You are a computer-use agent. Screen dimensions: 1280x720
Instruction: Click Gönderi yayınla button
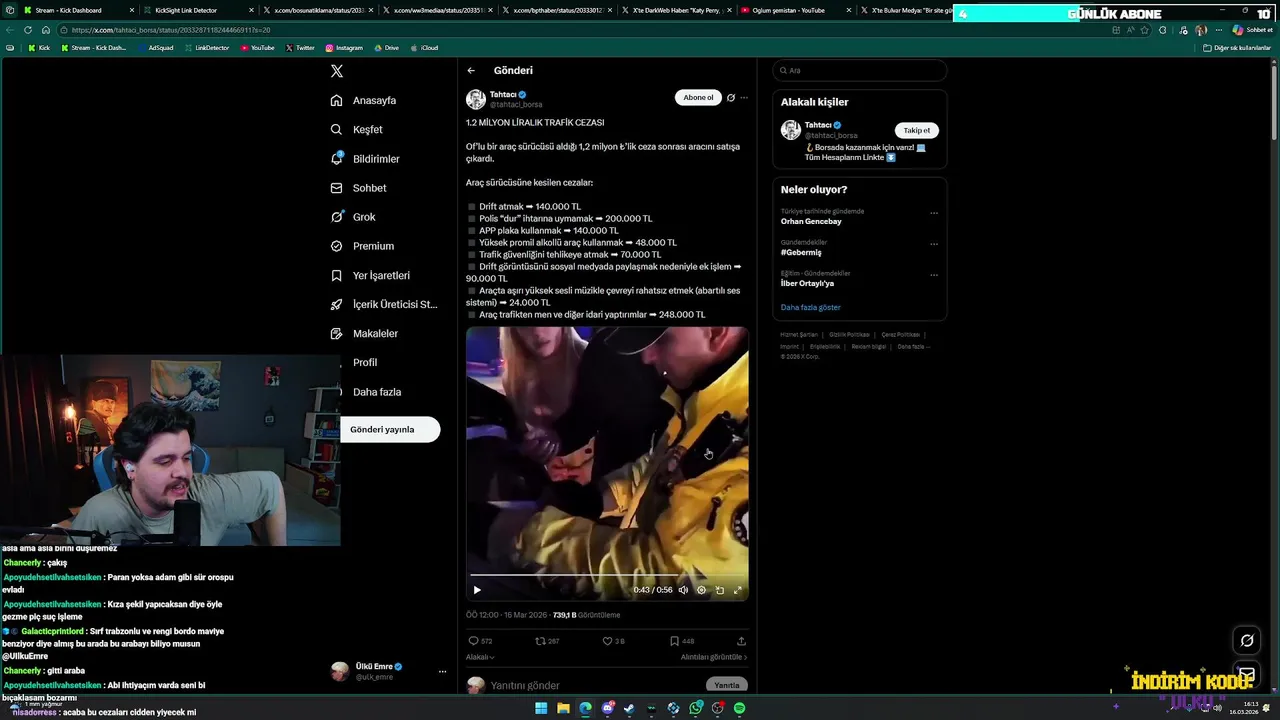390,429
